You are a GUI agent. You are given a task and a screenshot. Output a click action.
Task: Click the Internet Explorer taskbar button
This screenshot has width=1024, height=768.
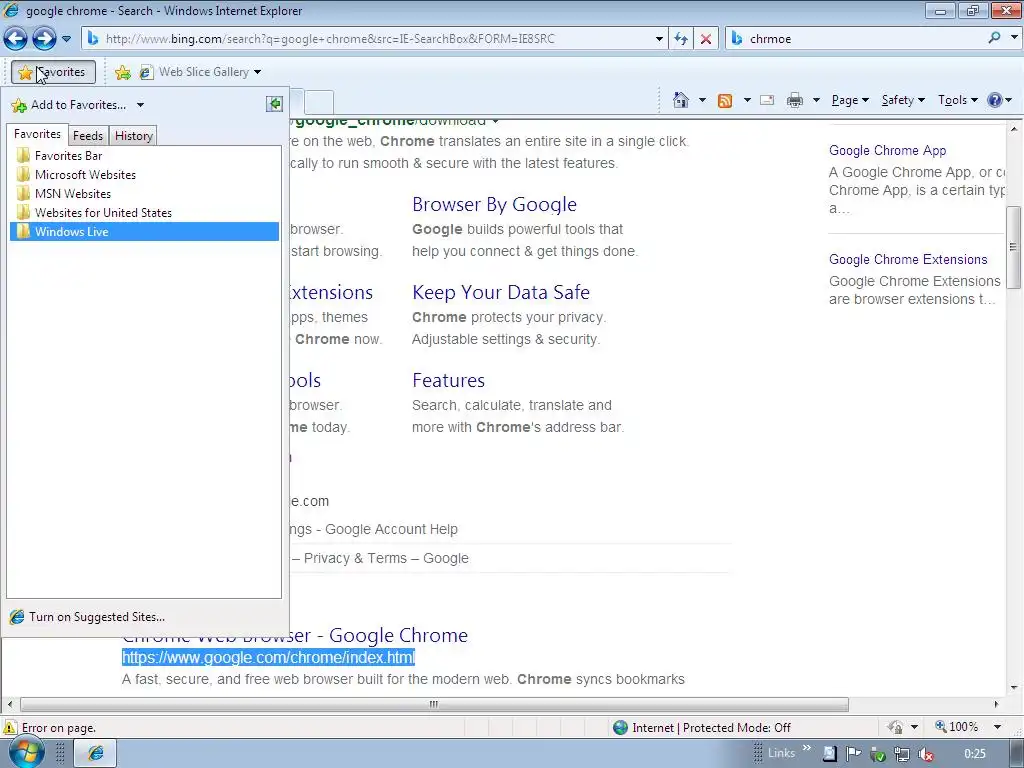coord(95,754)
